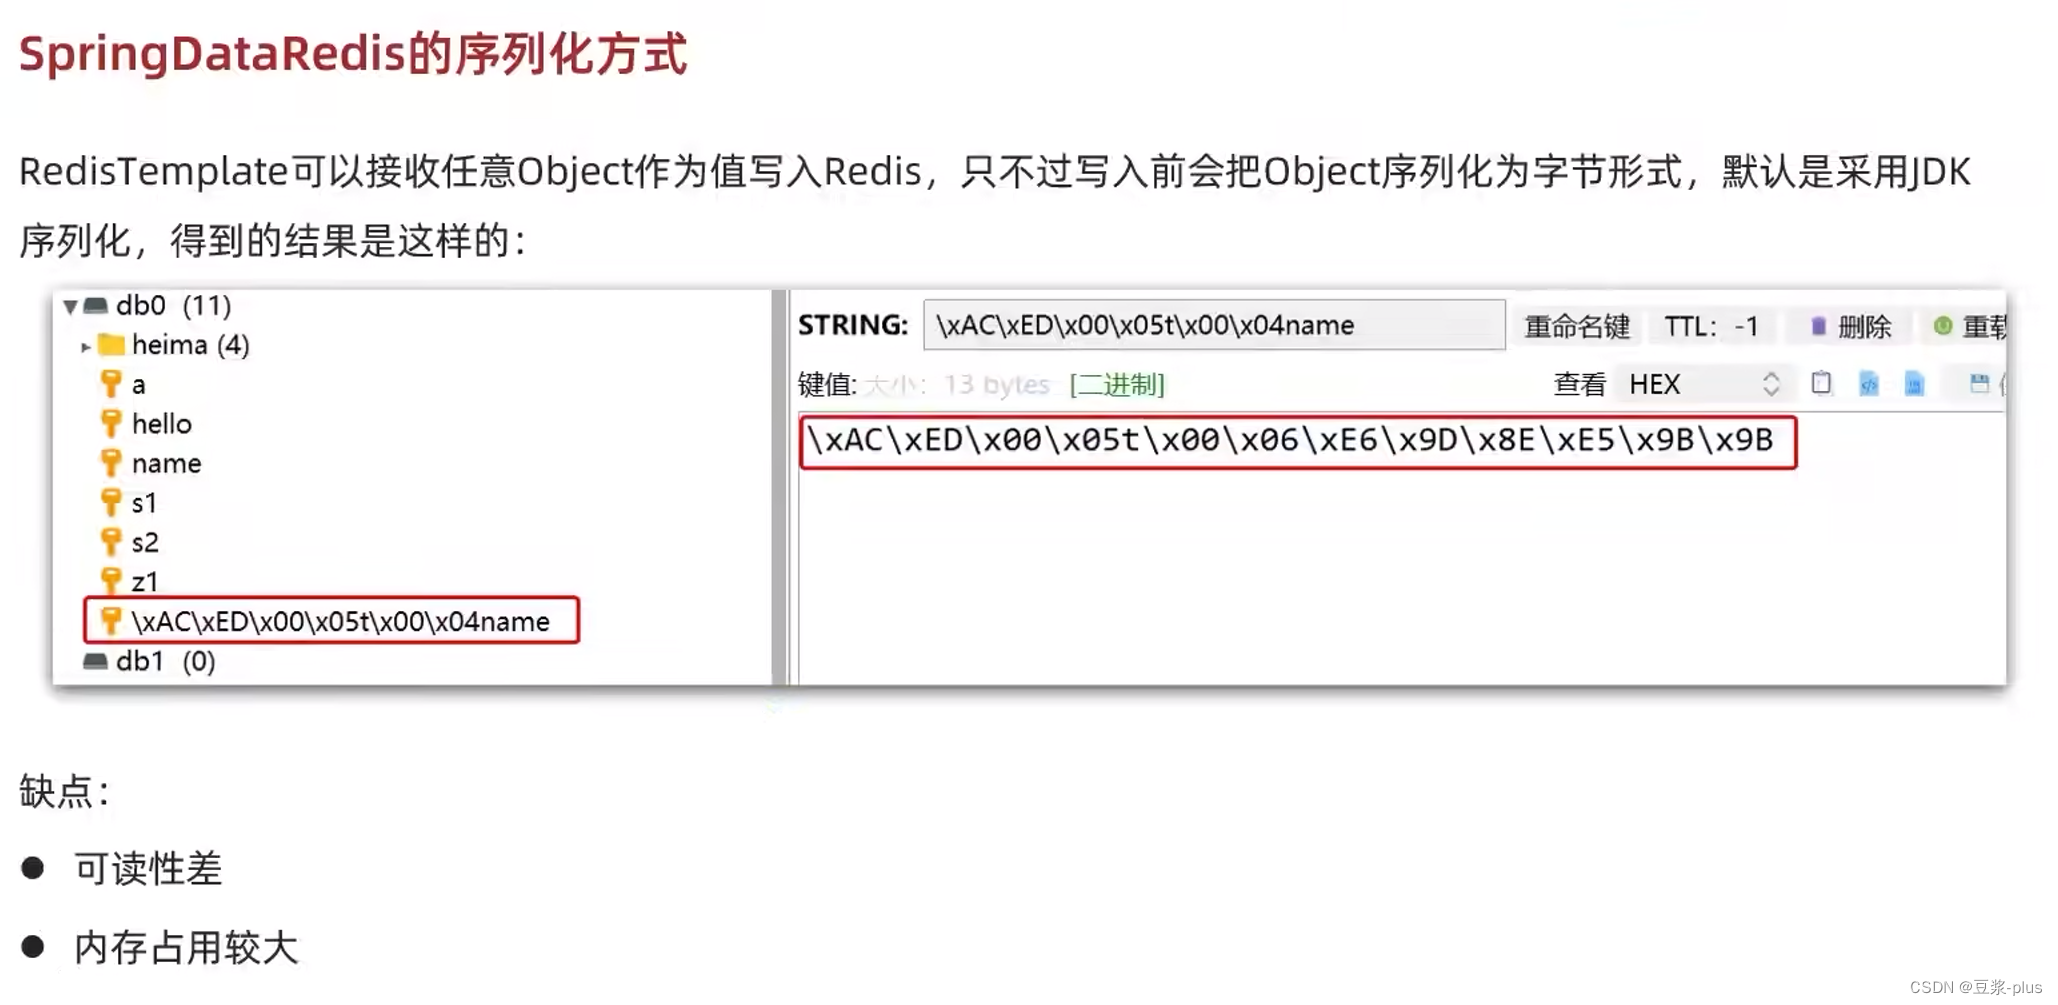Click the green reload (重载) icon
The height and width of the screenshot is (1005, 2058).
(1942, 326)
